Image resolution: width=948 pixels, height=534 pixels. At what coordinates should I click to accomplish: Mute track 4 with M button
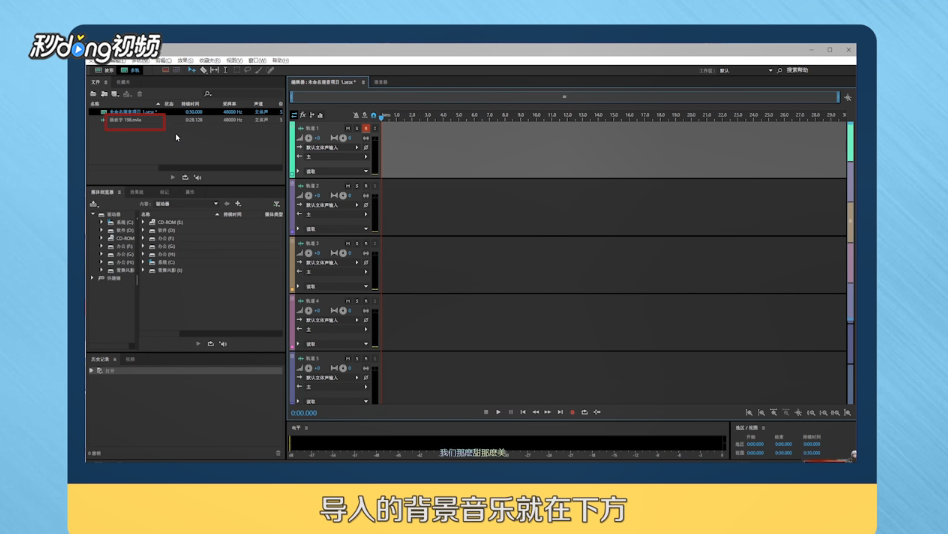[x=348, y=301]
